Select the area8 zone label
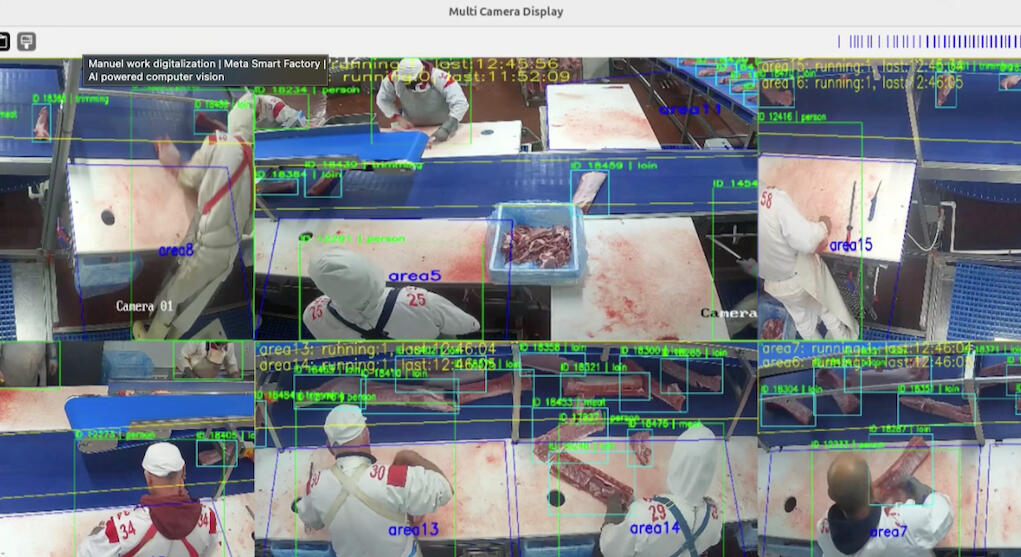The height and width of the screenshot is (557, 1021). (x=176, y=251)
